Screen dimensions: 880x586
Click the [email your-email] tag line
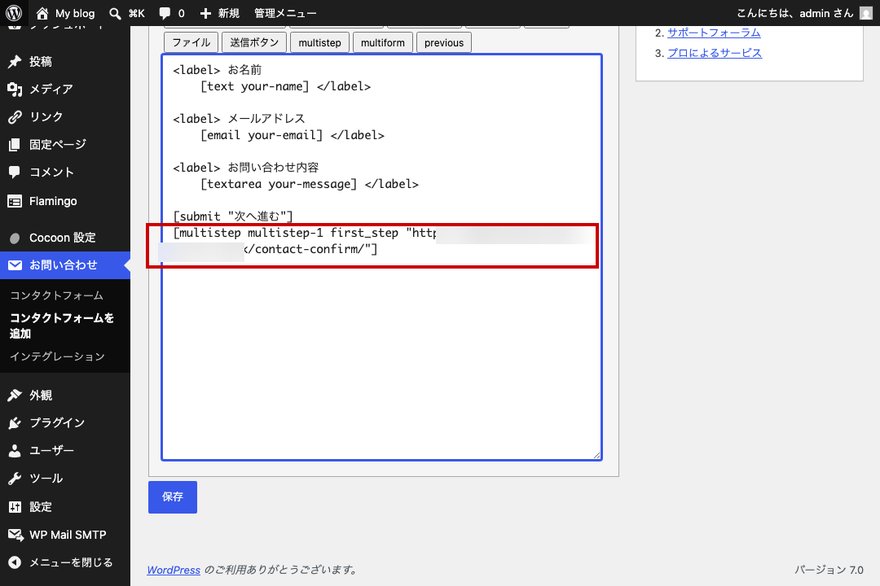coord(292,135)
